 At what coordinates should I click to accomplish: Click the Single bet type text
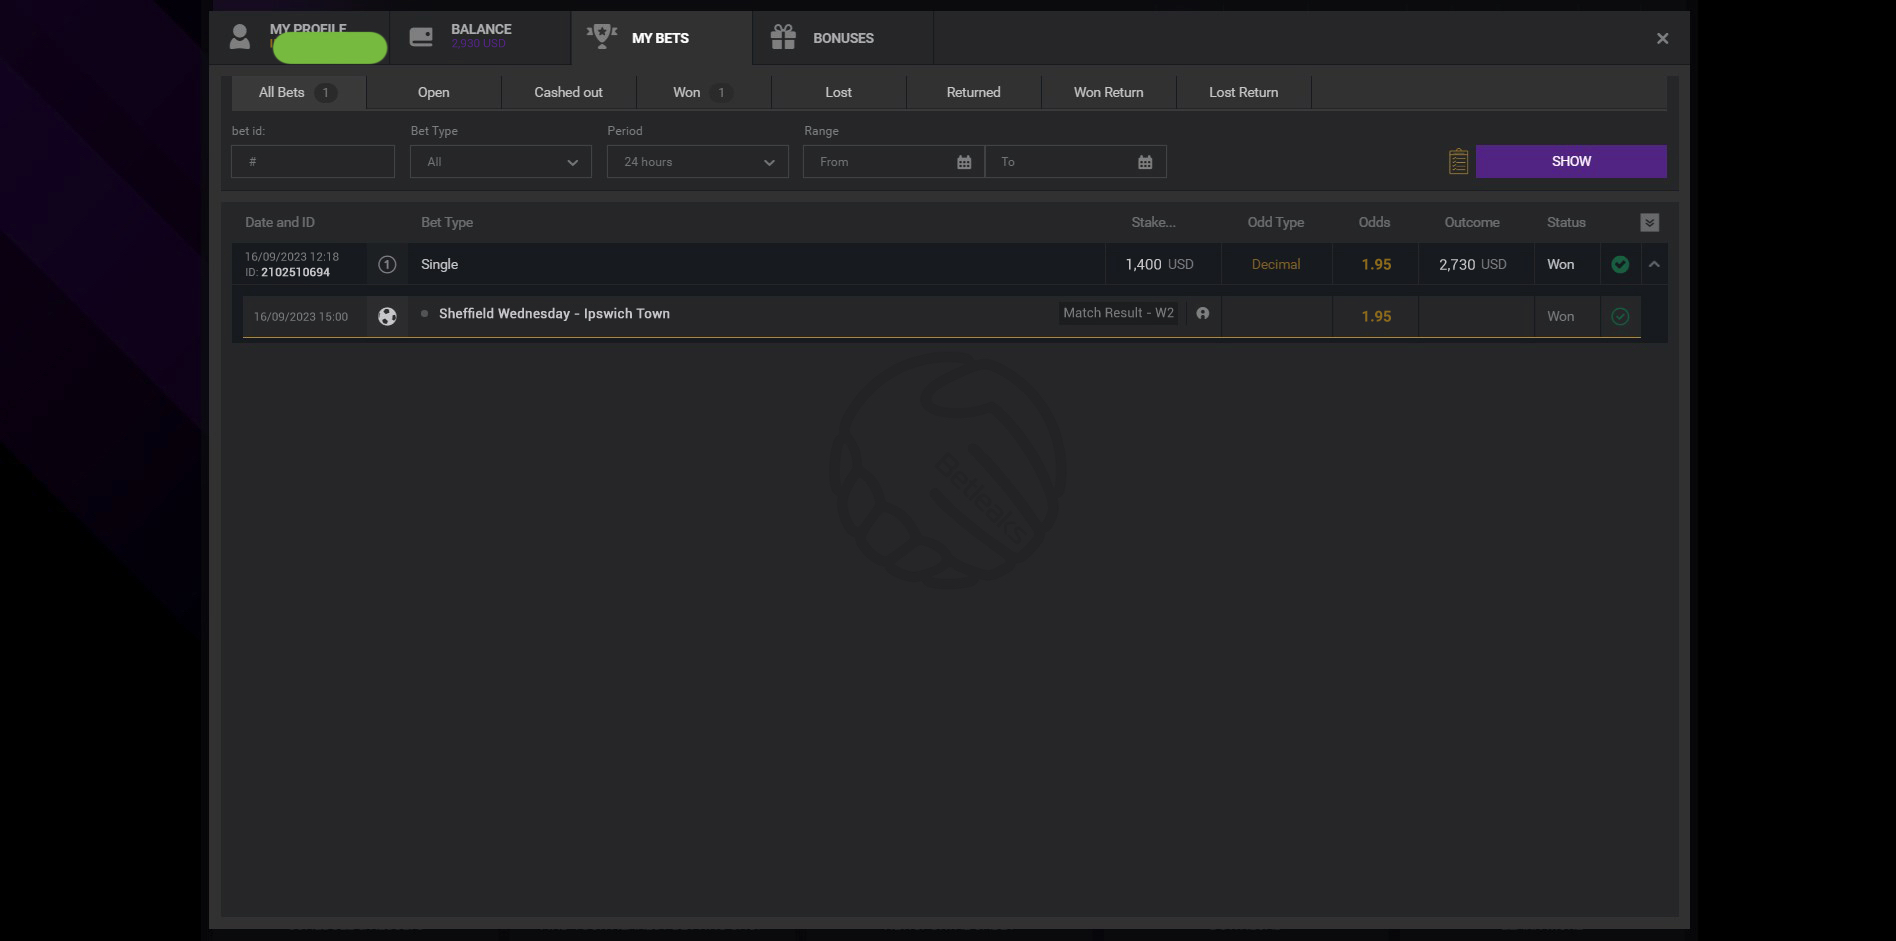(x=439, y=264)
